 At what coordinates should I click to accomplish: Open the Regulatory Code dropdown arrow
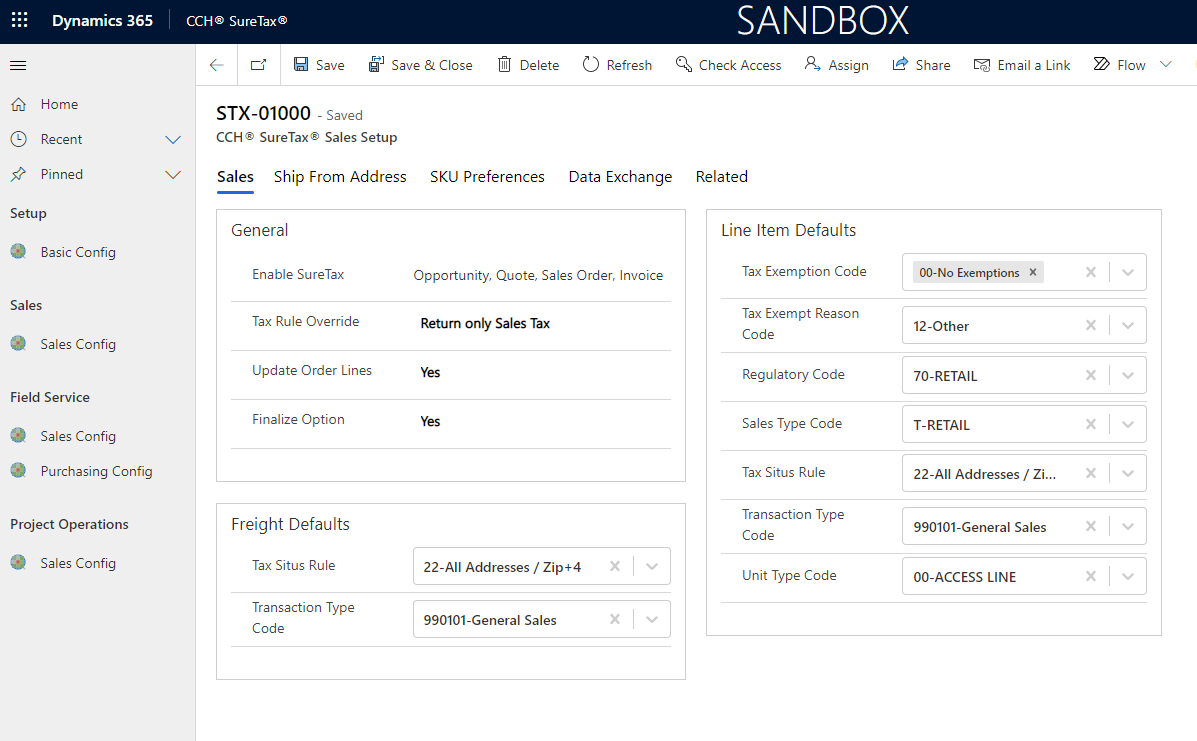1128,375
